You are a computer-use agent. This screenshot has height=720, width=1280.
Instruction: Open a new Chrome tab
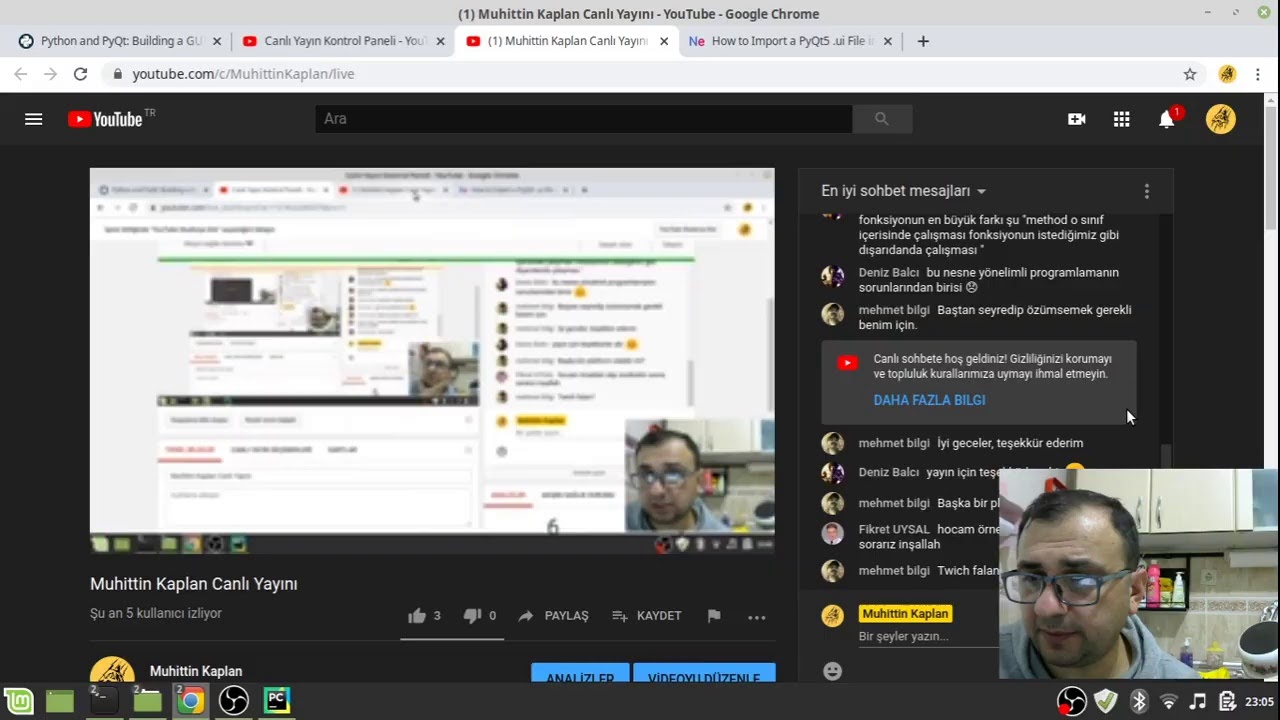[x=923, y=41]
